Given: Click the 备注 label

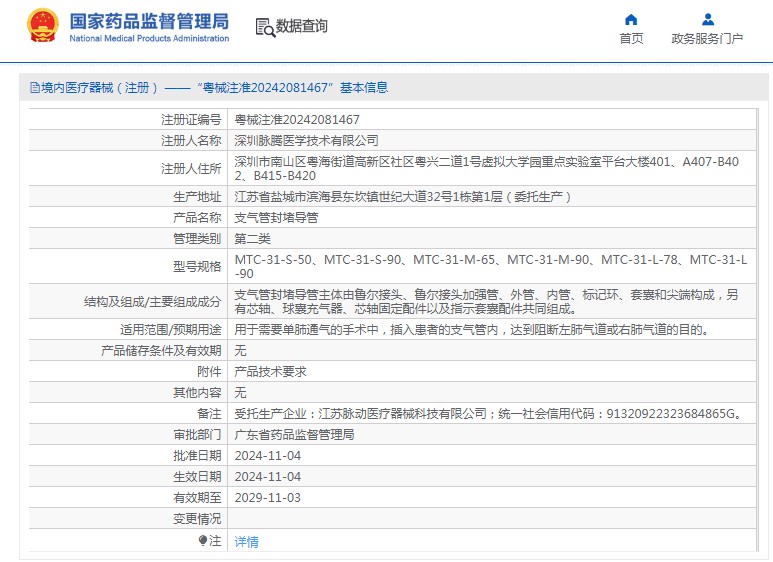Looking at the screenshot, I should click(209, 414).
